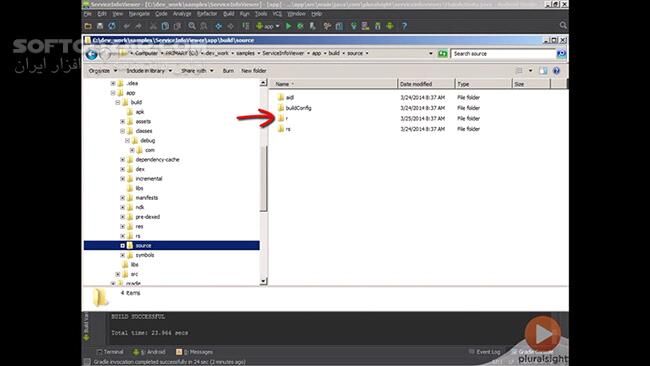Click Sync Project with Gradle icon
The width and height of the screenshot is (650, 366).
pos(354,26)
